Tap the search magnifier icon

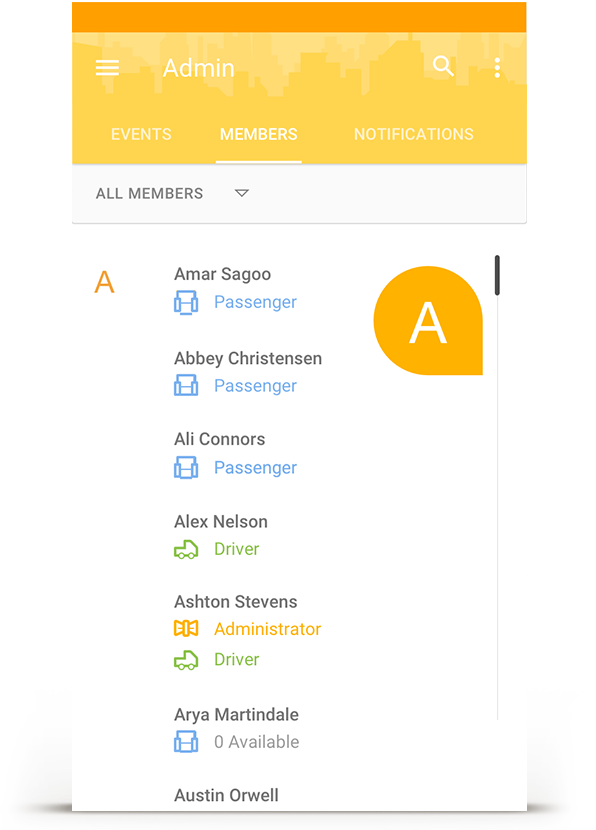443,67
